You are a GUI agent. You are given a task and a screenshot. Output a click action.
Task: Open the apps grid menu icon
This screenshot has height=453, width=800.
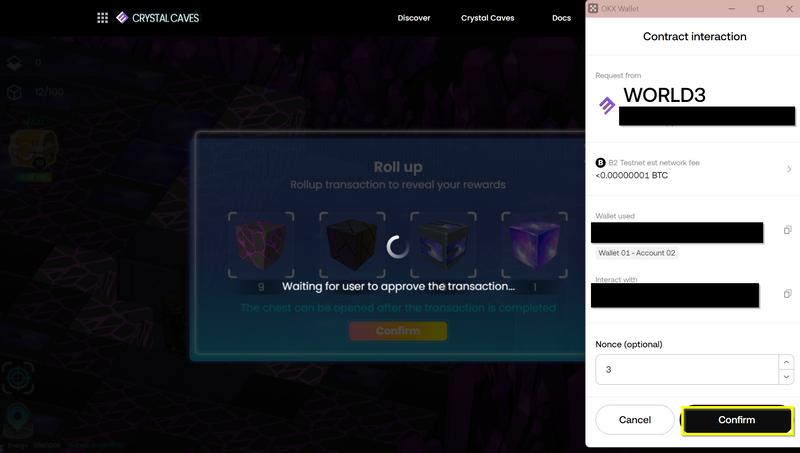point(103,18)
